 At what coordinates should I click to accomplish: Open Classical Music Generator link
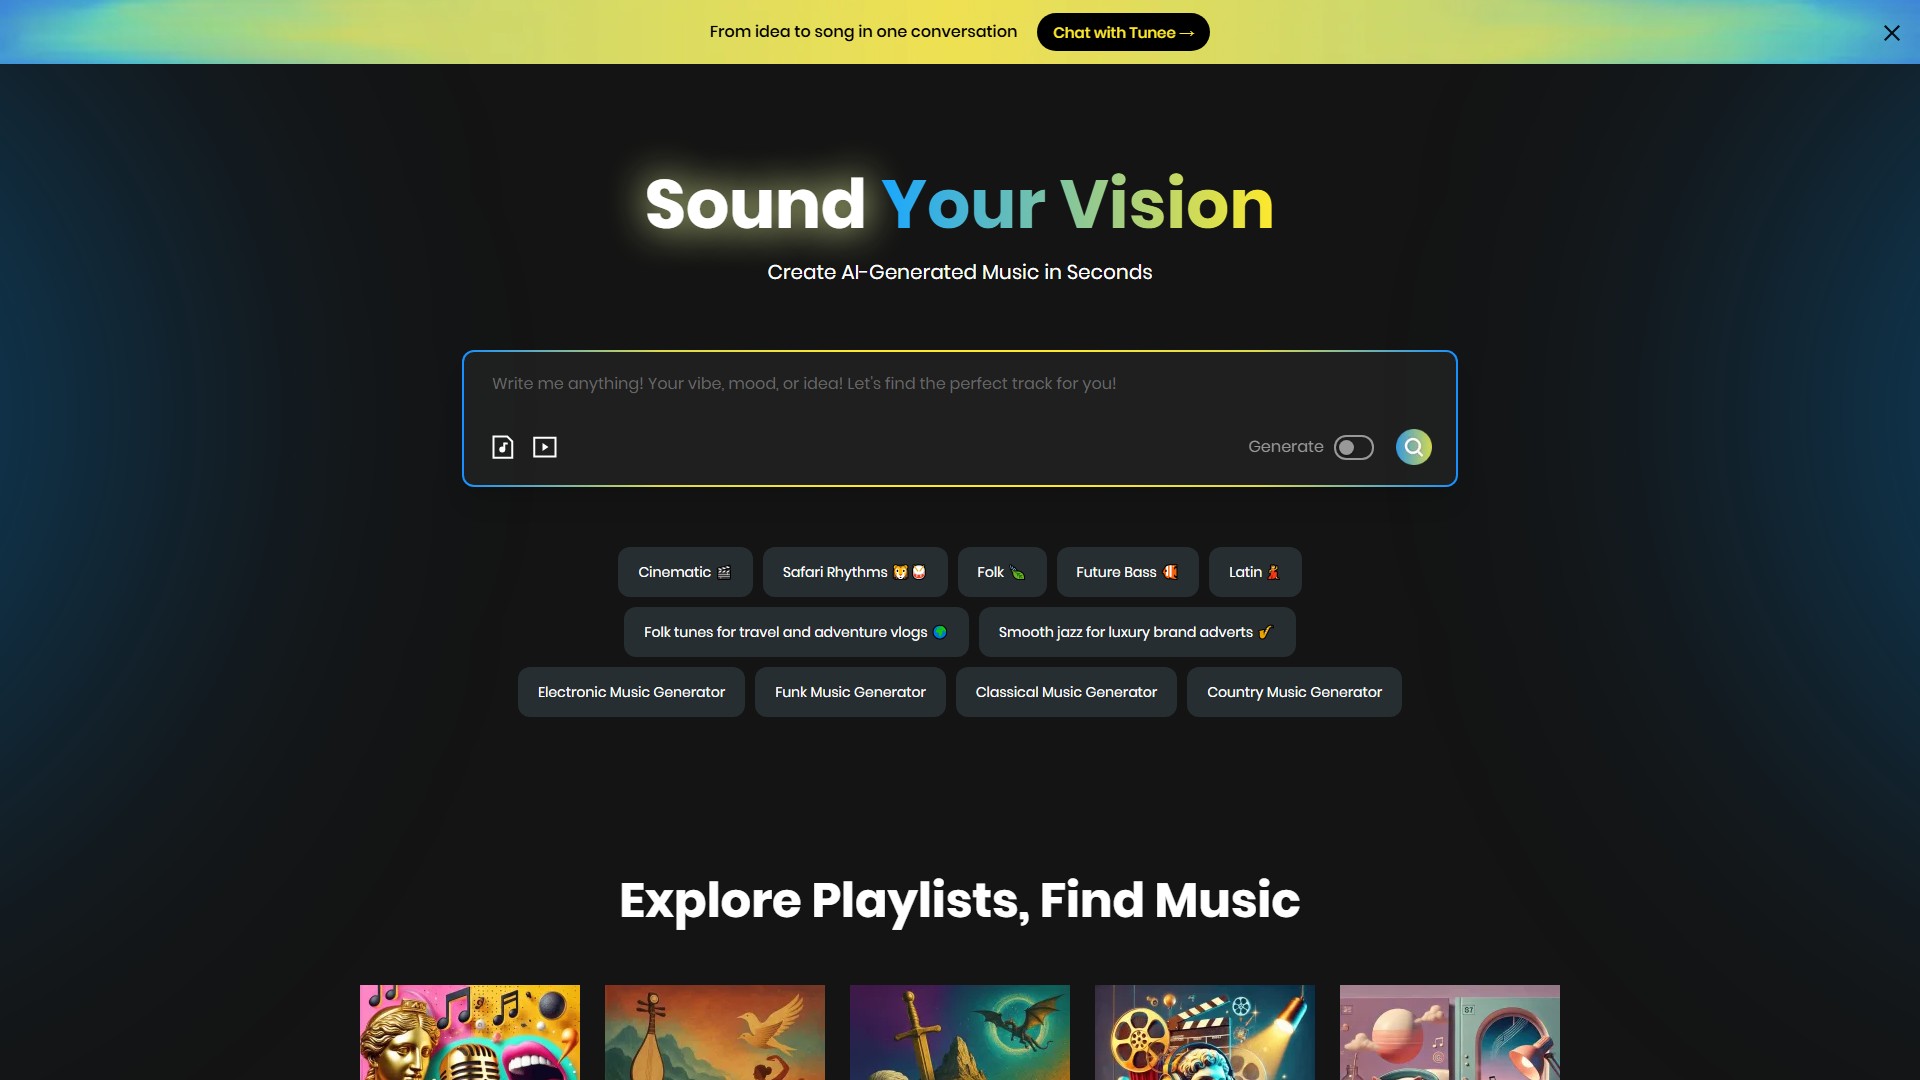tap(1066, 692)
